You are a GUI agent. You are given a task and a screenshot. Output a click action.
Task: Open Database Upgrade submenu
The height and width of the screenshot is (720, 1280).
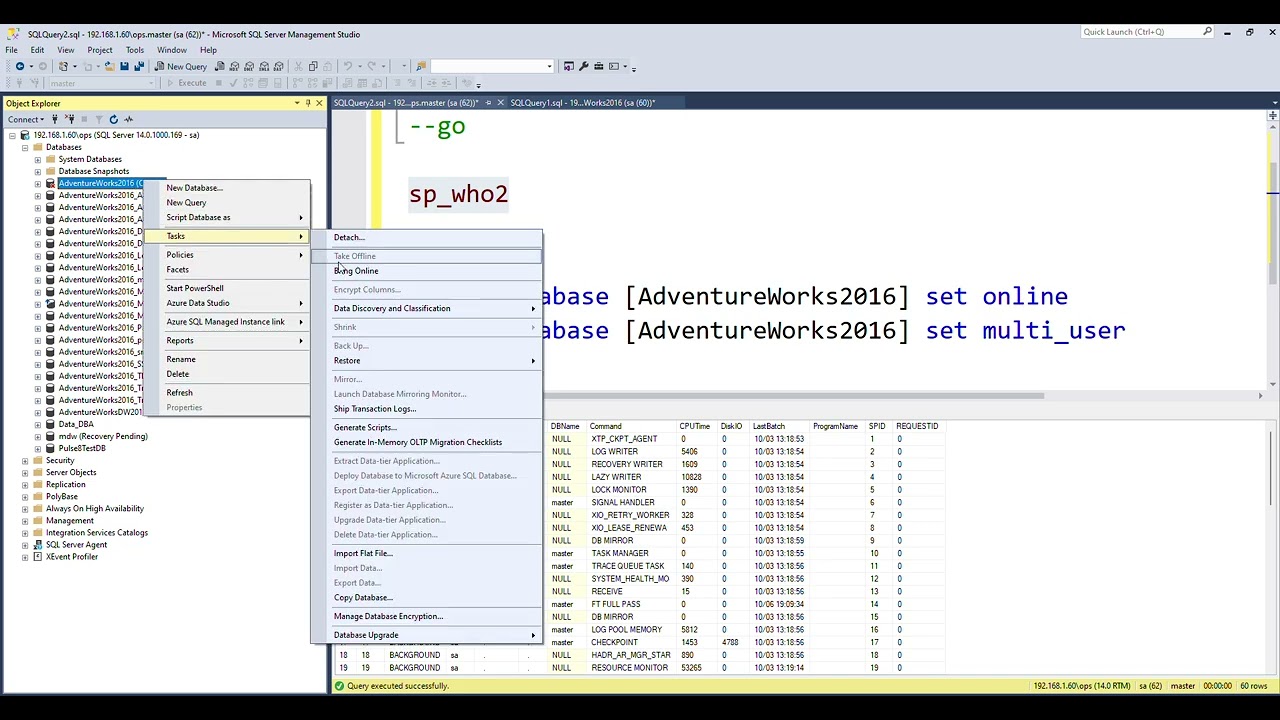[427, 635]
